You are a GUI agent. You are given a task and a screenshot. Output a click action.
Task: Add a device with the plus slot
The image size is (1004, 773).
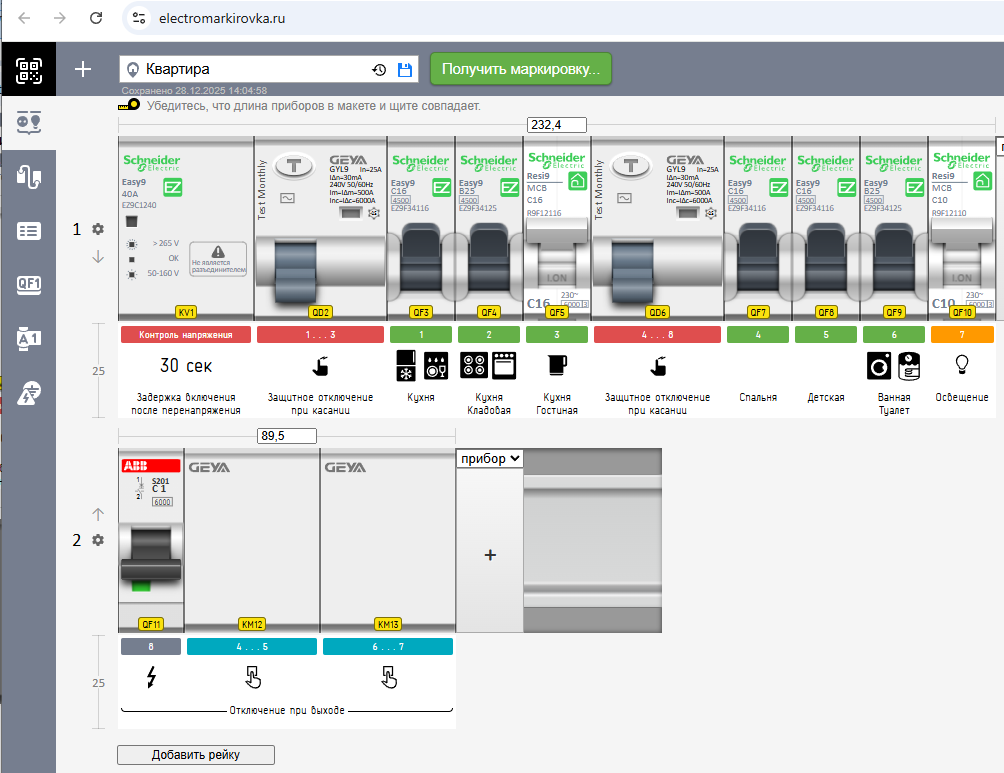click(490, 555)
